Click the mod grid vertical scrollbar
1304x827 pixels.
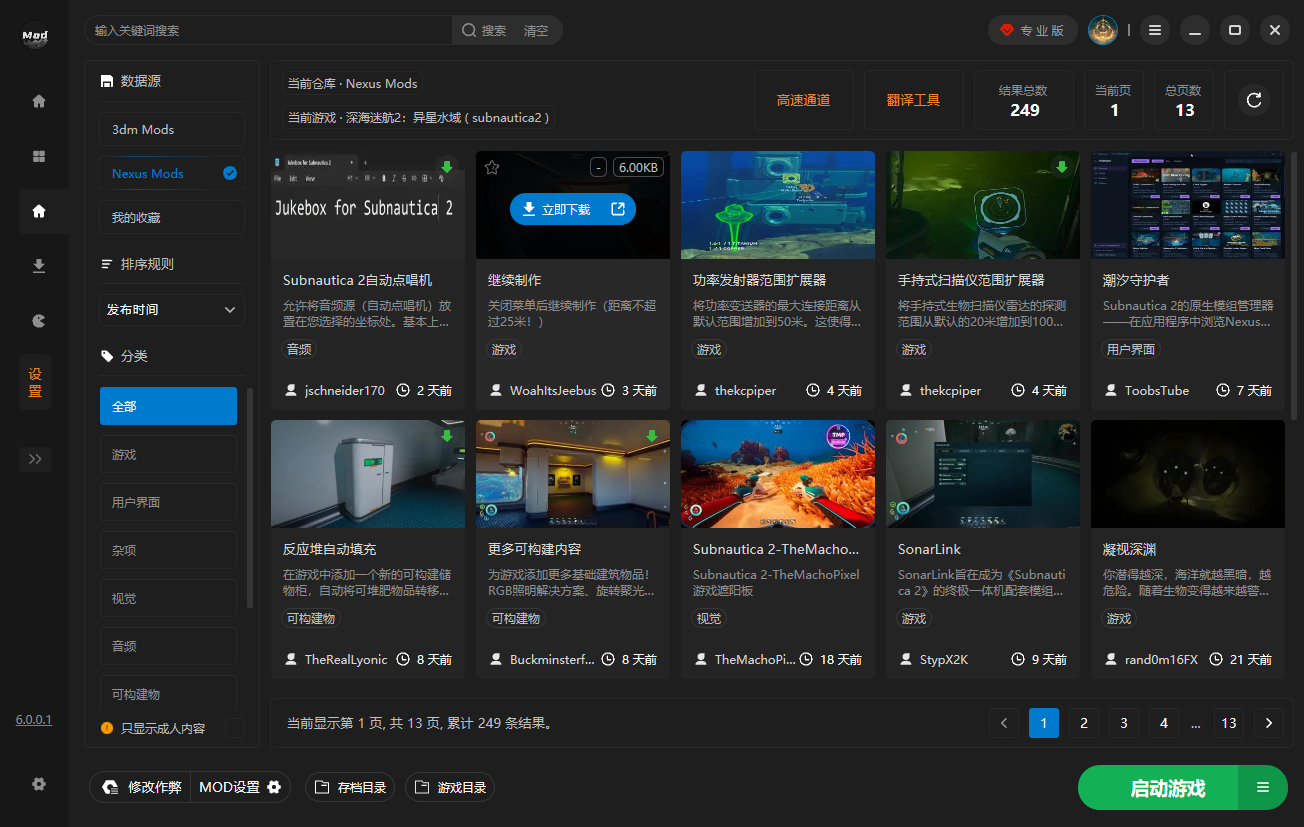click(1296, 285)
